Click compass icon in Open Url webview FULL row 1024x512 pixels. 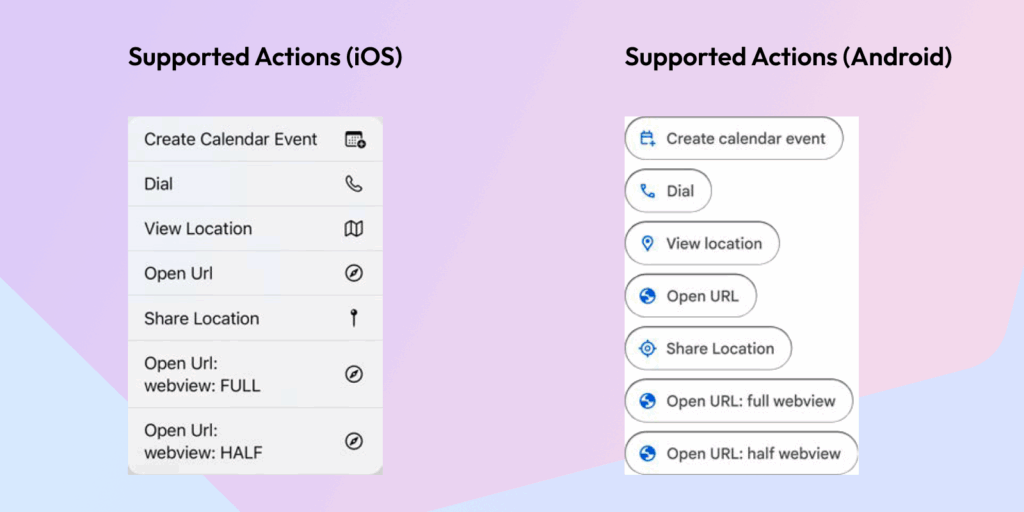pyautogui.click(x=354, y=374)
